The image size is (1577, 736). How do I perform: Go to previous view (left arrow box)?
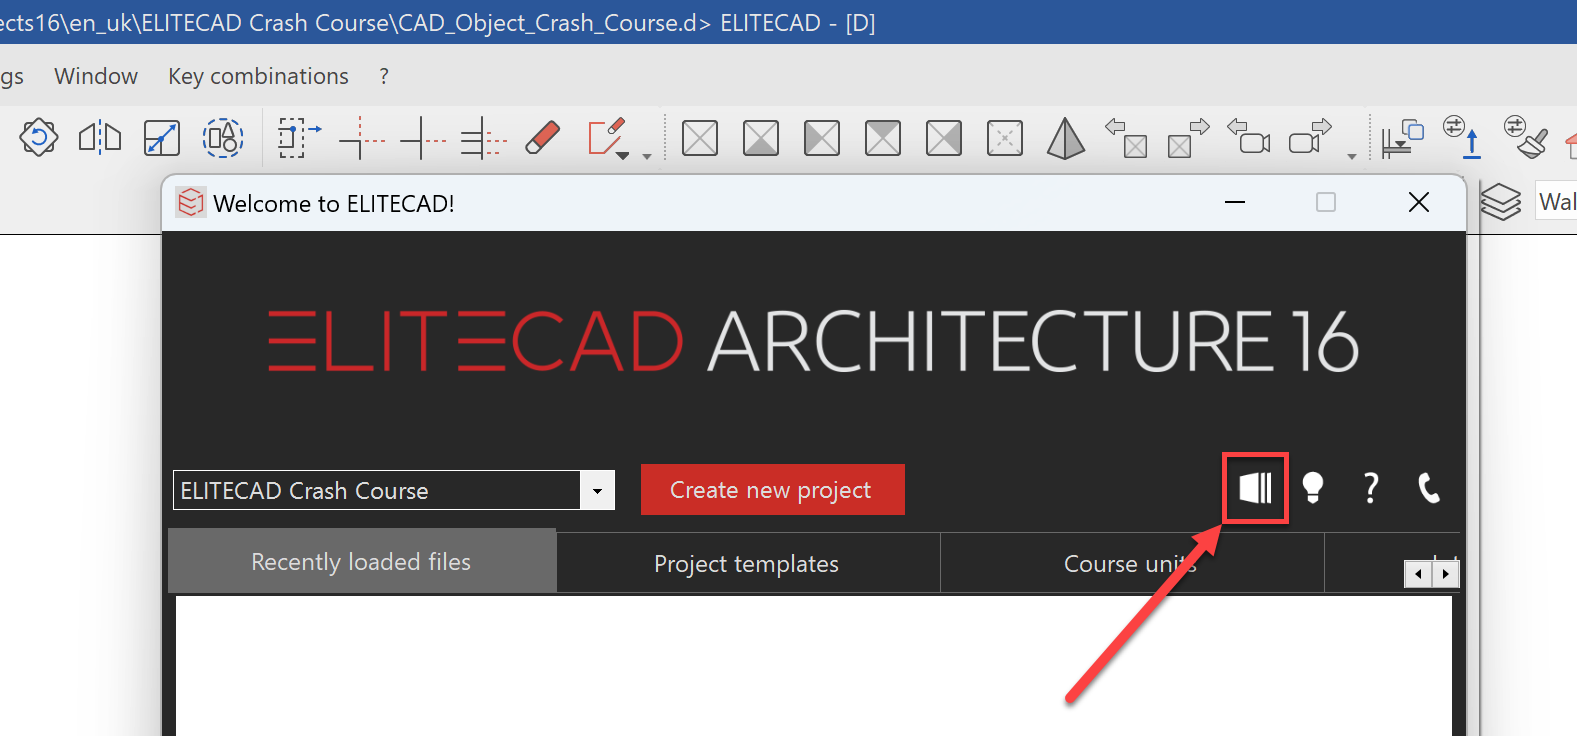(x=1127, y=138)
